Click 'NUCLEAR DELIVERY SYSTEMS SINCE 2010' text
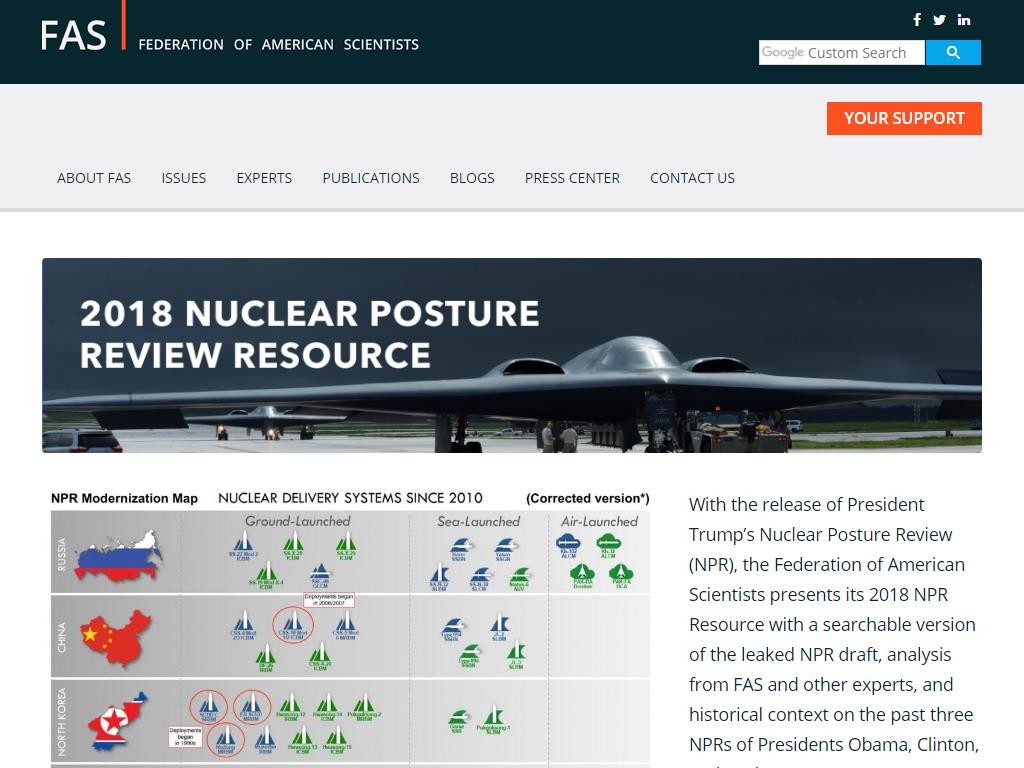 (350, 498)
